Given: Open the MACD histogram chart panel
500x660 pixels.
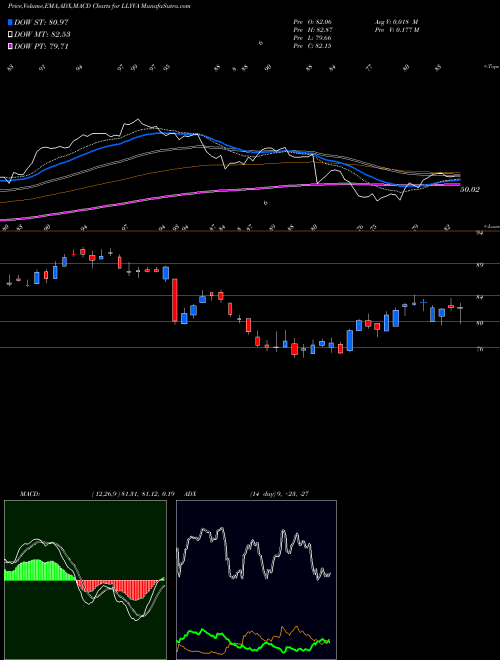Looking at the screenshot, I should (x=85, y=580).
